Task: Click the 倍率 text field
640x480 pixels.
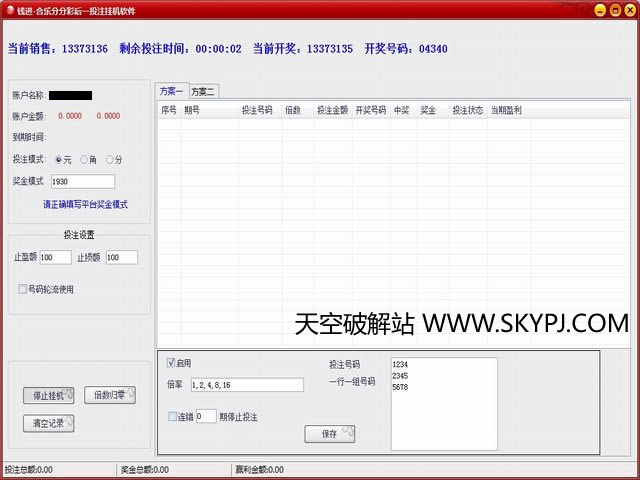Action: click(x=246, y=385)
